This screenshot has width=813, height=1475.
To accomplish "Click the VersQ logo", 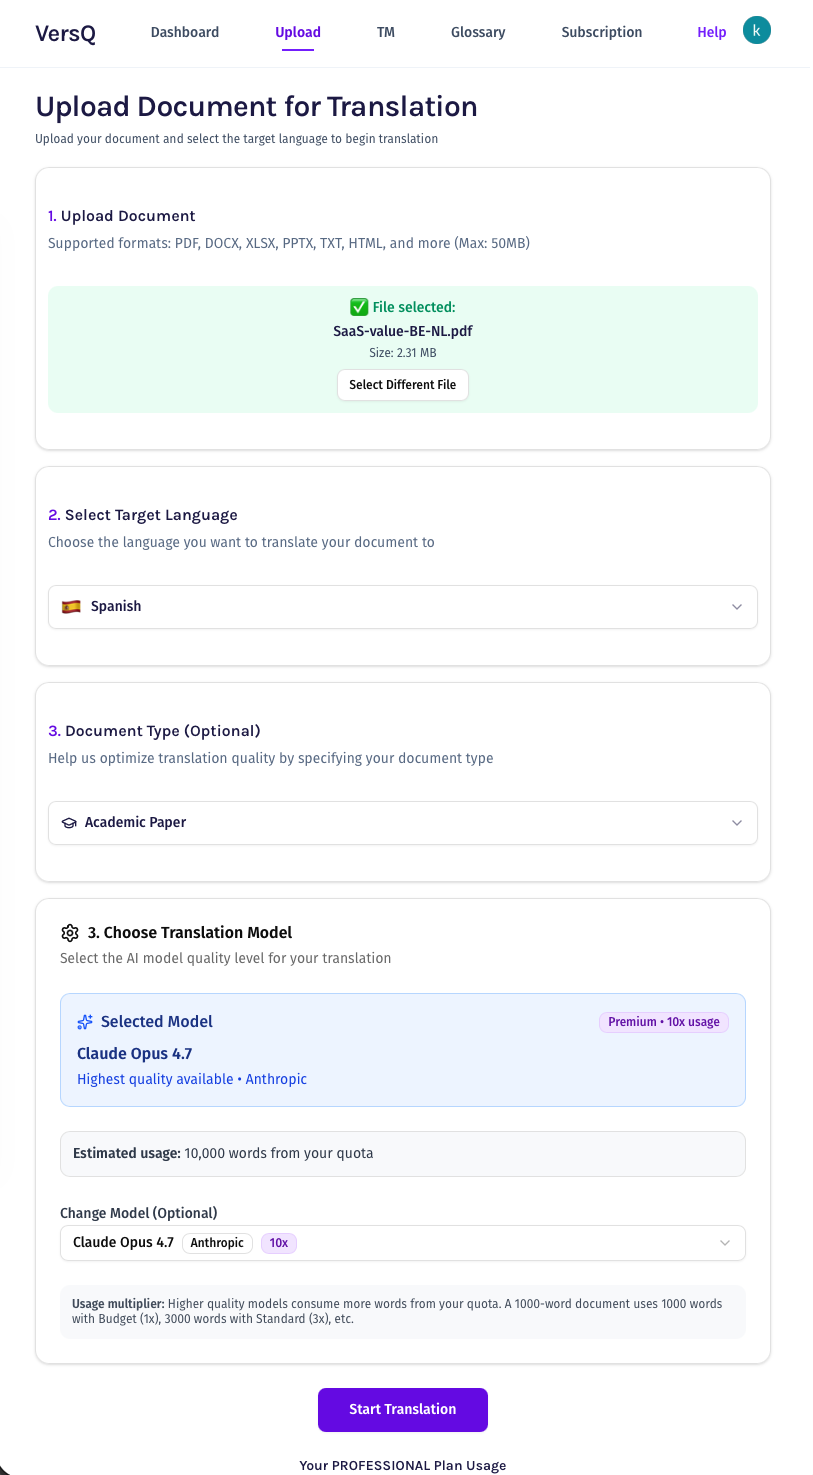I will tap(65, 33).
